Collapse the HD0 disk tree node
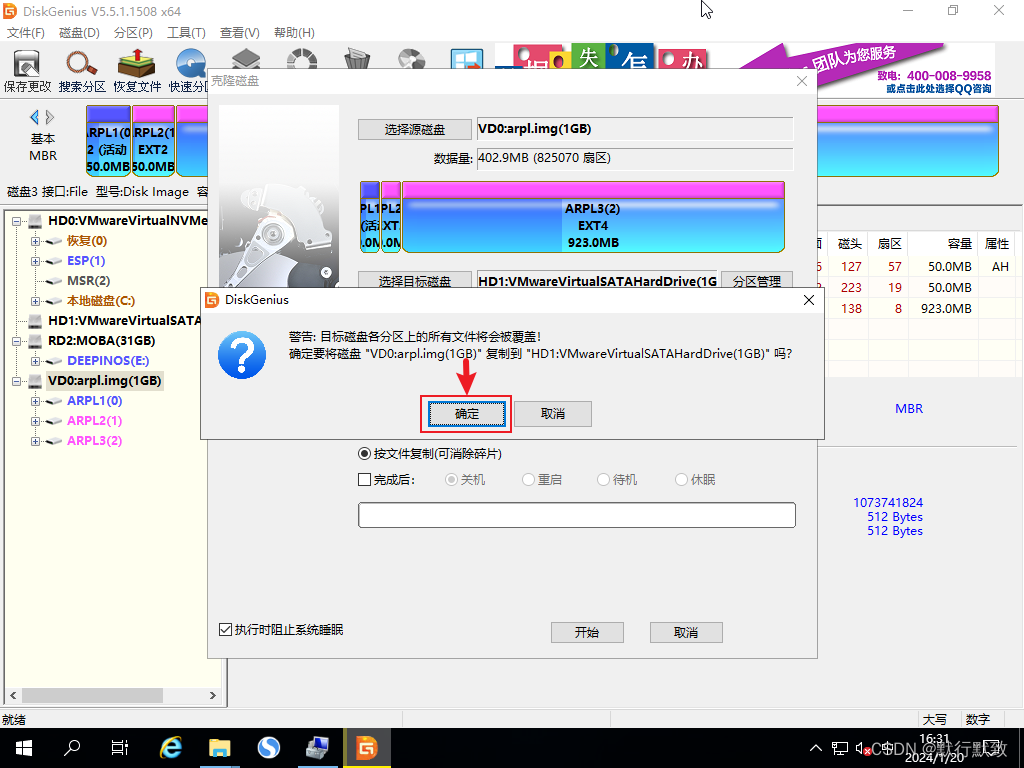Viewport: 1024px width, 768px height. pyautogui.click(x=16, y=221)
